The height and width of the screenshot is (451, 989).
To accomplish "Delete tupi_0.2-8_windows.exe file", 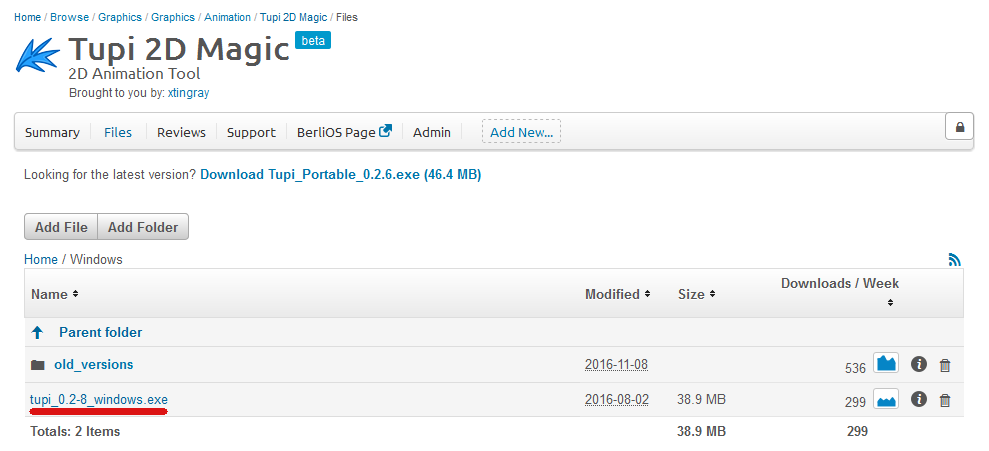I will [x=945, y=401].
